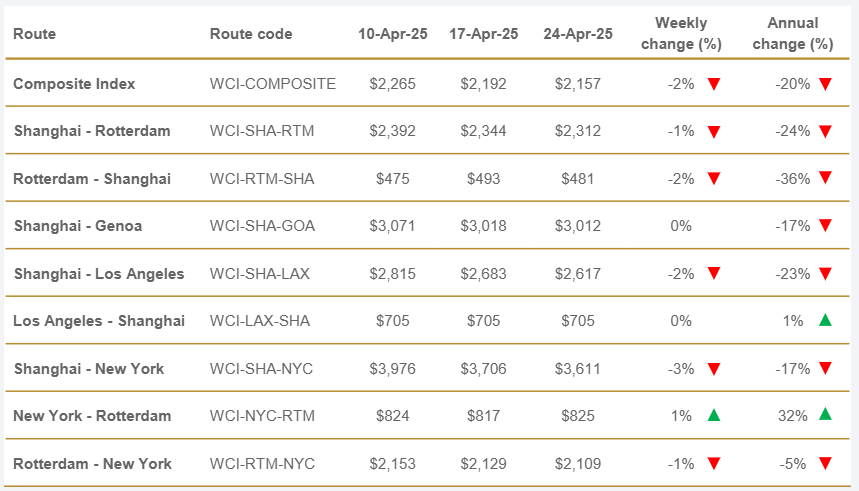Click the Shanghai - Genoa route name
The image size is (859, 491).
coord(78,226)
